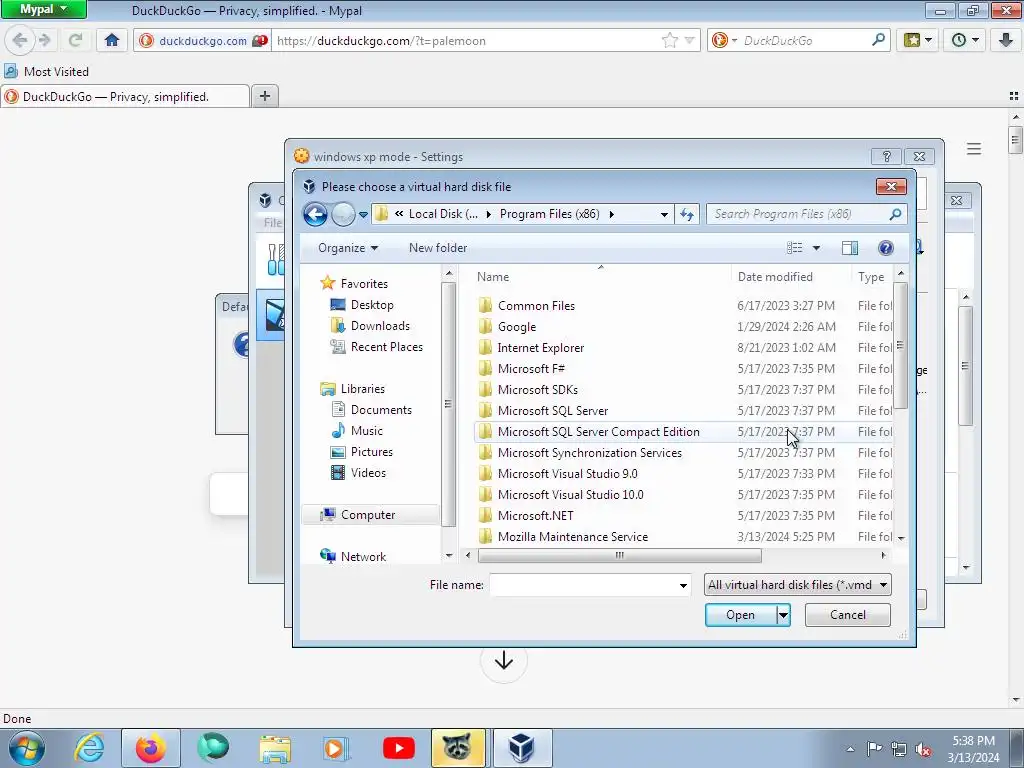Viewport: 1024px width, 768px height.
Task: Open help in windows xp mode Settings
Action: [x=886, y=156]
